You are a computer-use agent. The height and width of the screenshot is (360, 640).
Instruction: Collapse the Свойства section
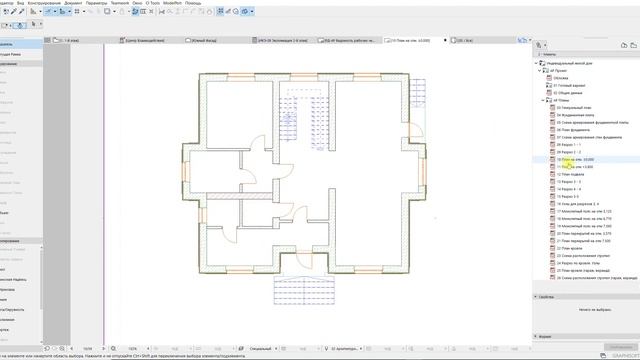point(536,297)
